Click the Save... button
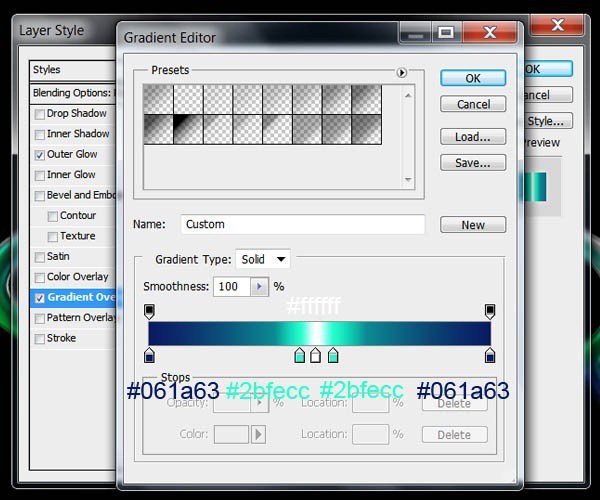The image size is (600, 500). click(x=473, y=163)
